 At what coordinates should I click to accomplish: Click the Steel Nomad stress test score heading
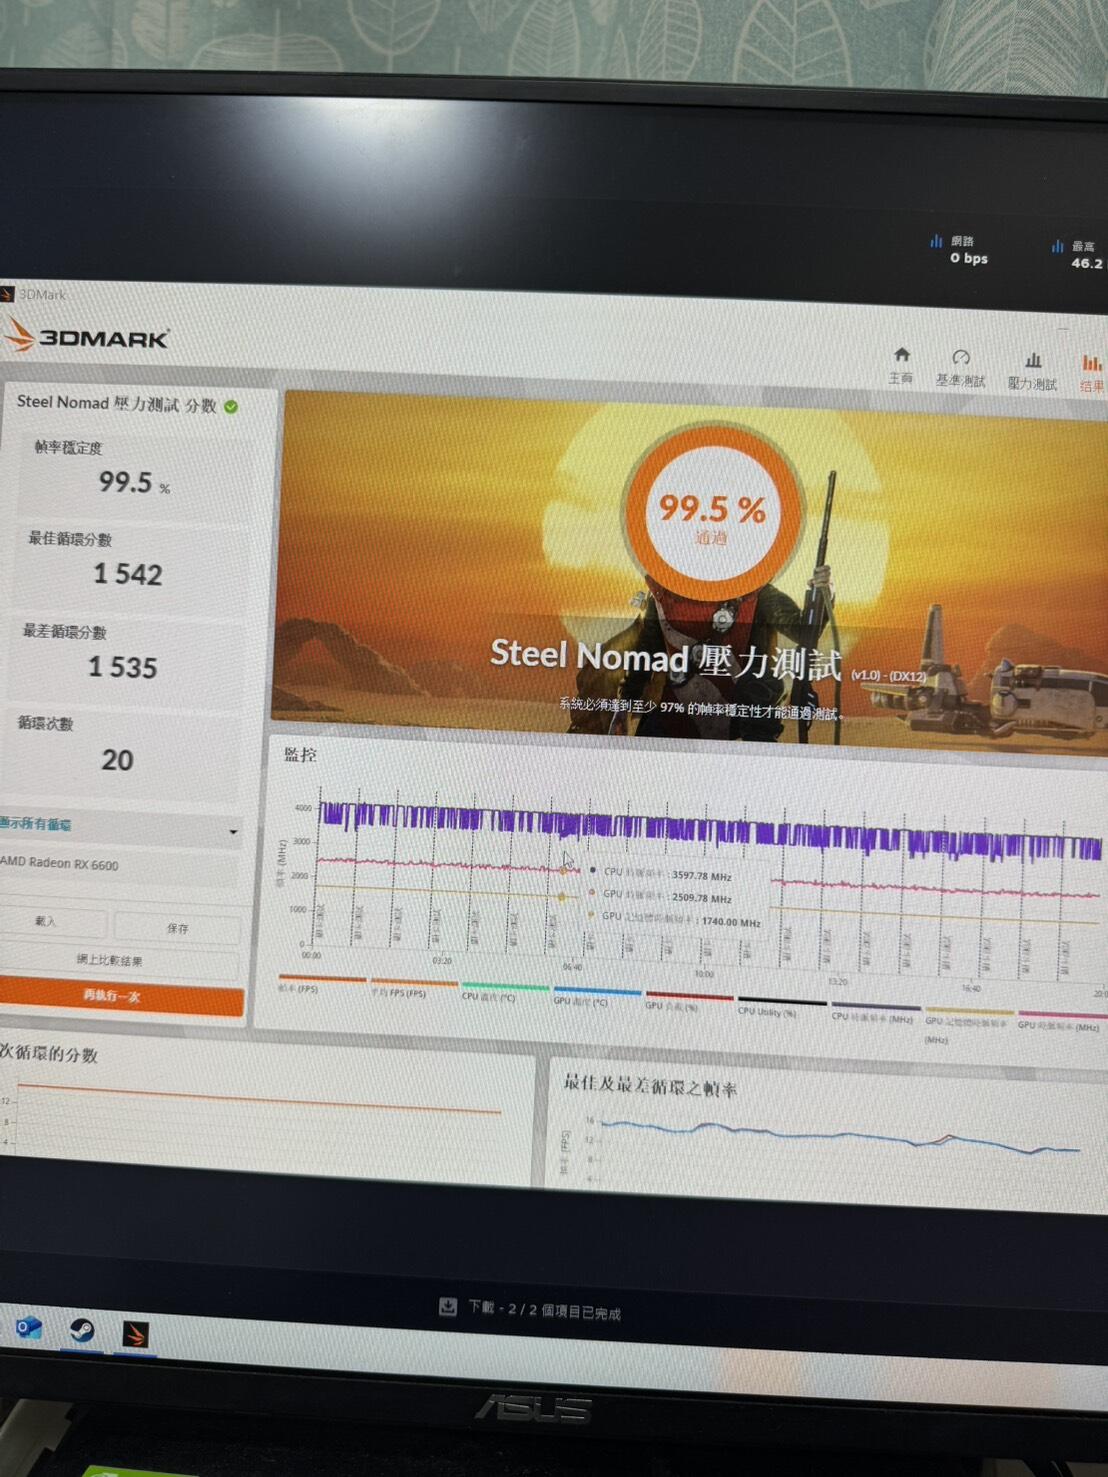(116, 403)
